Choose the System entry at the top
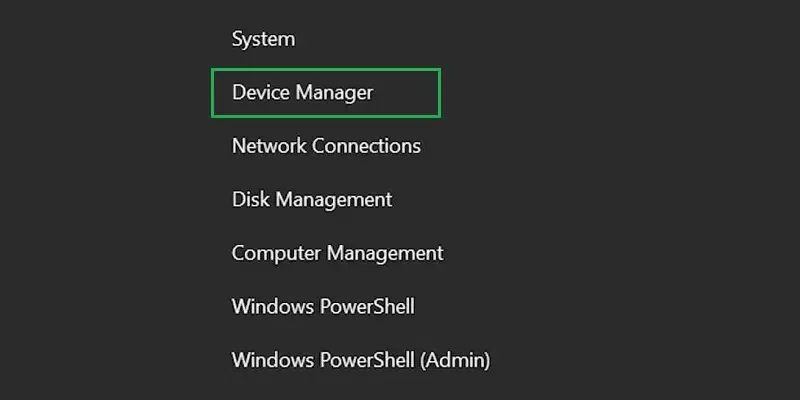 click(263, 40)
